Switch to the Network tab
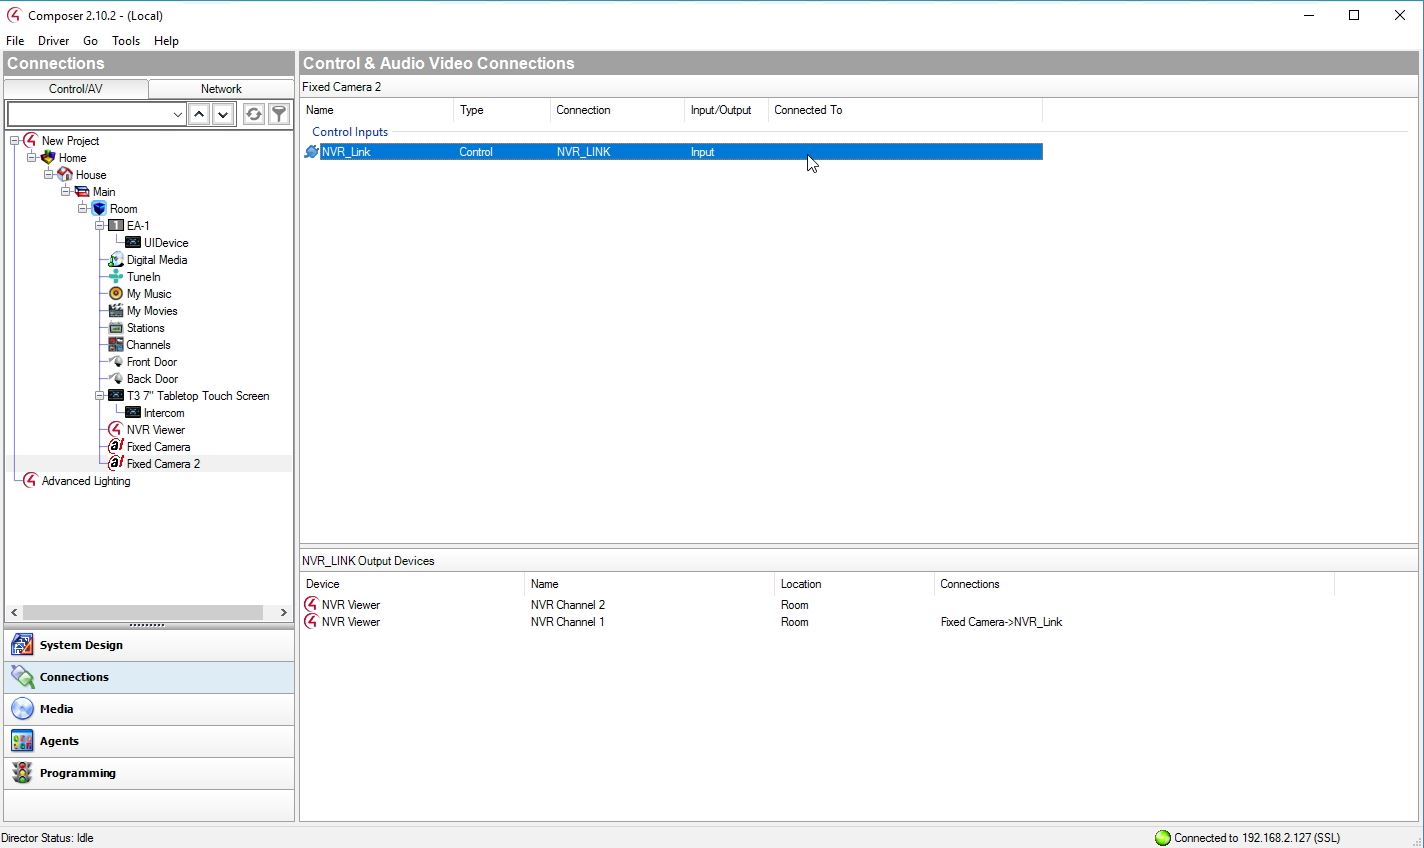1424x848 pixels. (x=221, y=89)
